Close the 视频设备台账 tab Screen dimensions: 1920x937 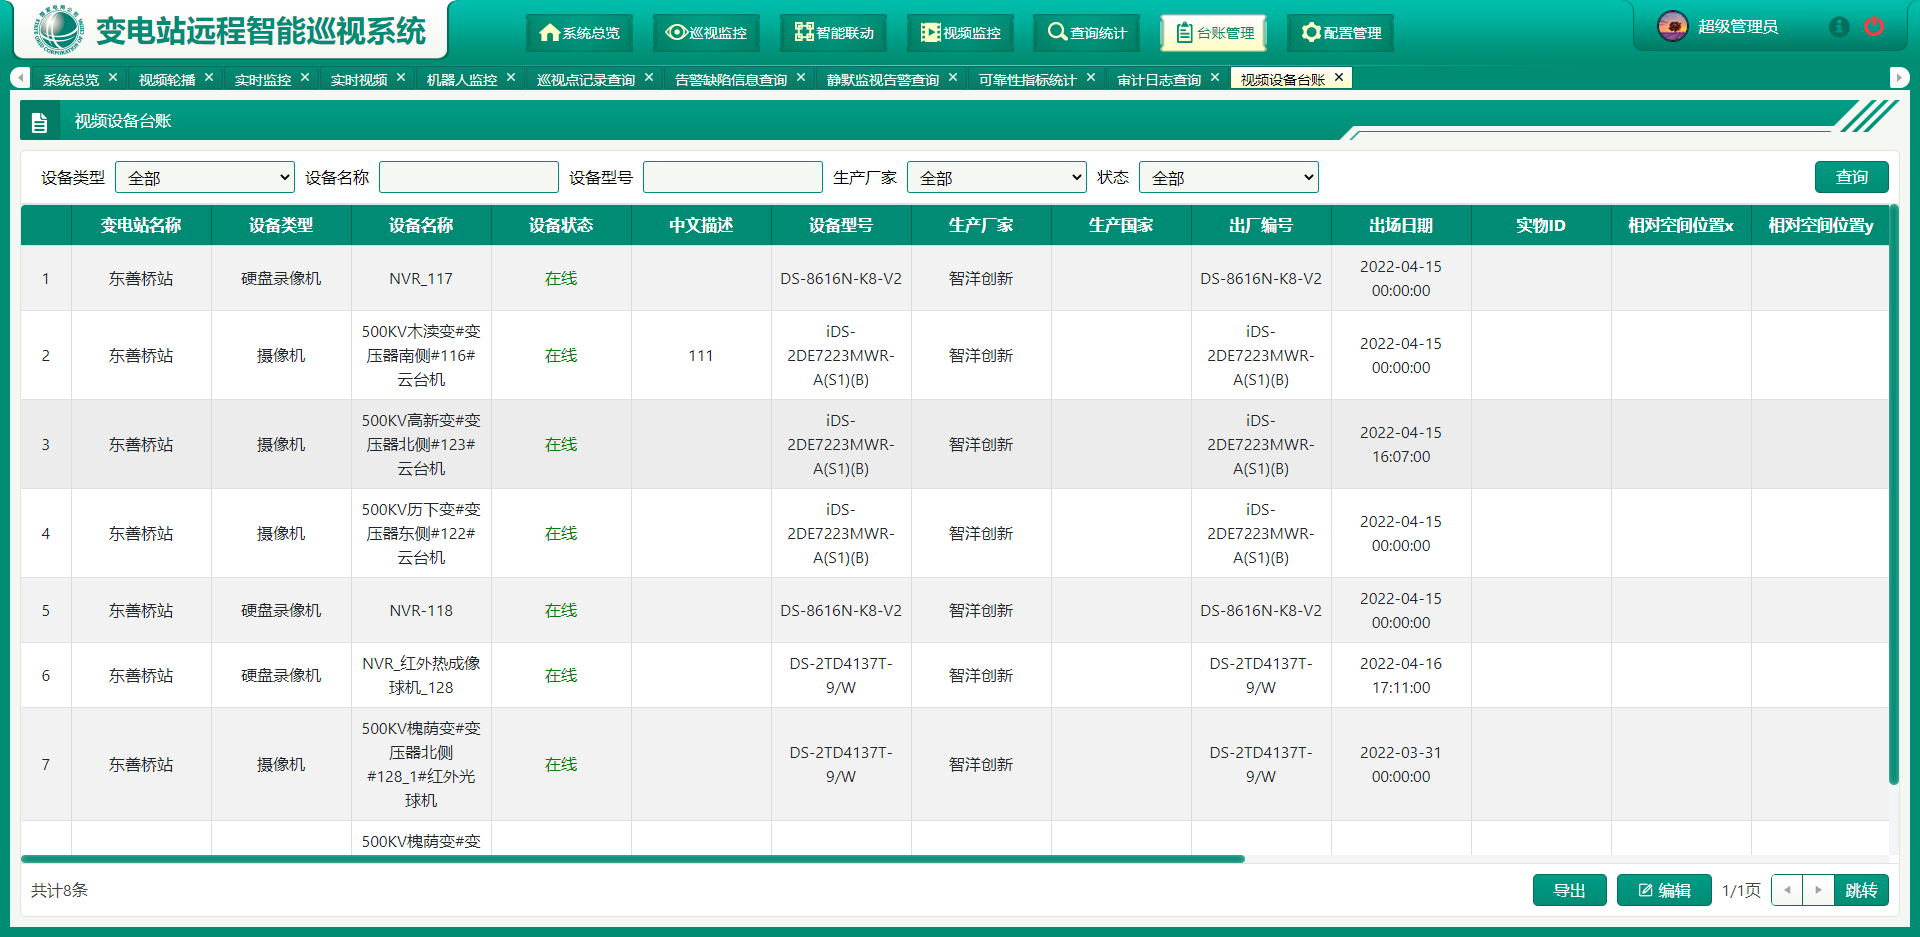[1339, 78]
